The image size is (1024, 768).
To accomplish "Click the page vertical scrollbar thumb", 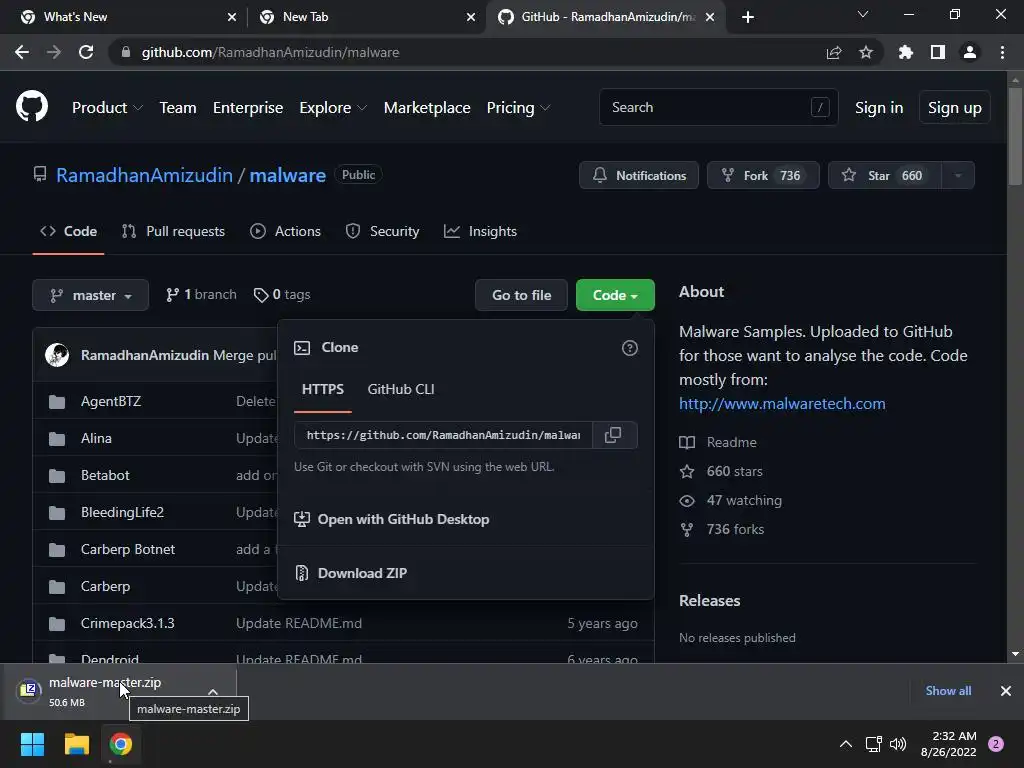I will pyautogui.click(x=1015, y=137).
